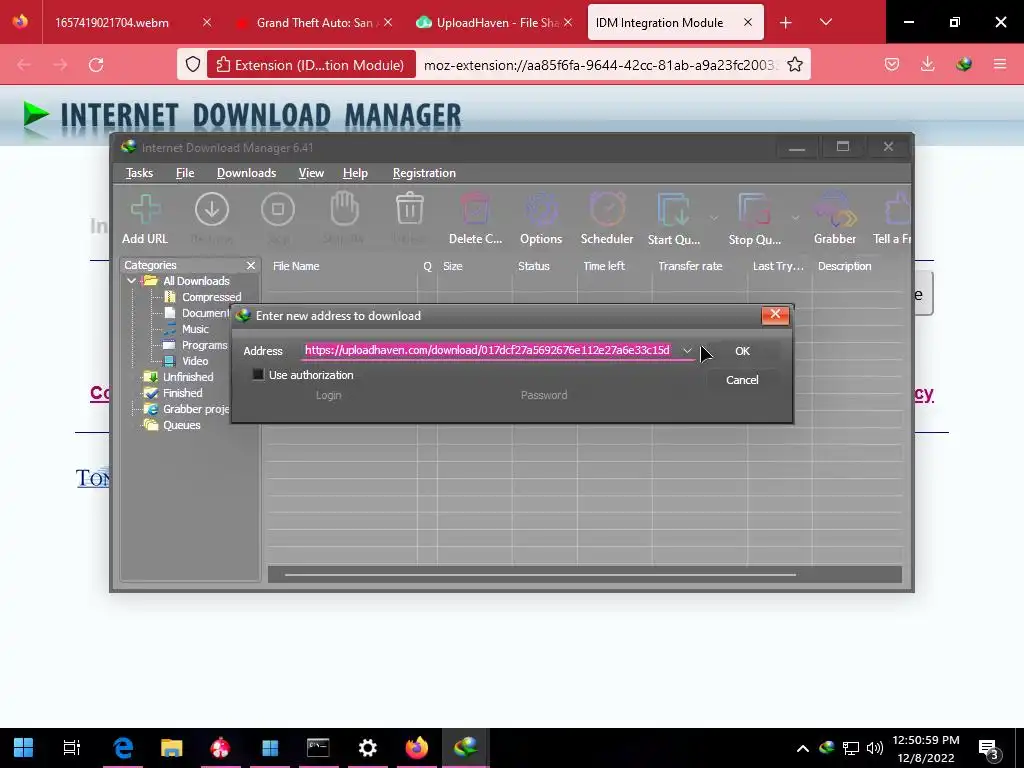Sort by the File Name column header
The height and width of the screenshot is (768, 1024).
point(342,266)
